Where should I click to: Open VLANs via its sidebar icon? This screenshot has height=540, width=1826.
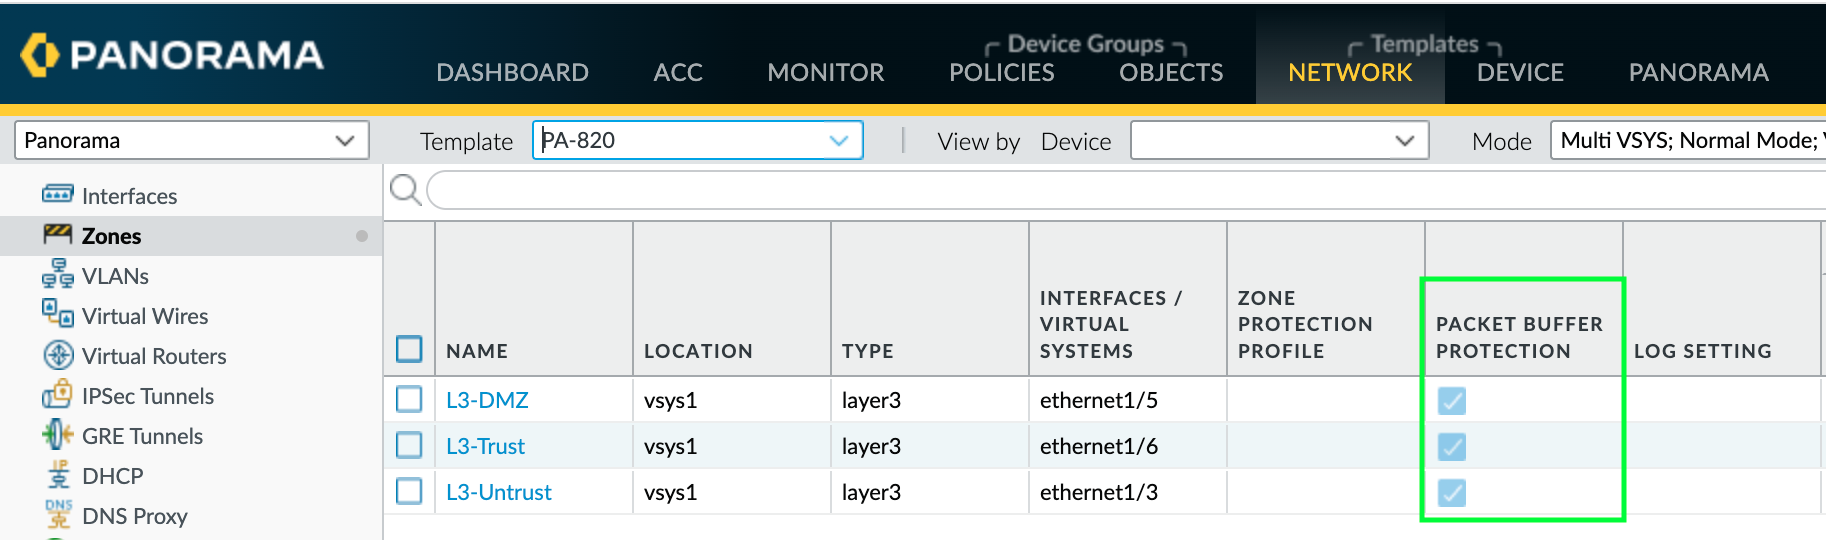[x=57, y=274]
